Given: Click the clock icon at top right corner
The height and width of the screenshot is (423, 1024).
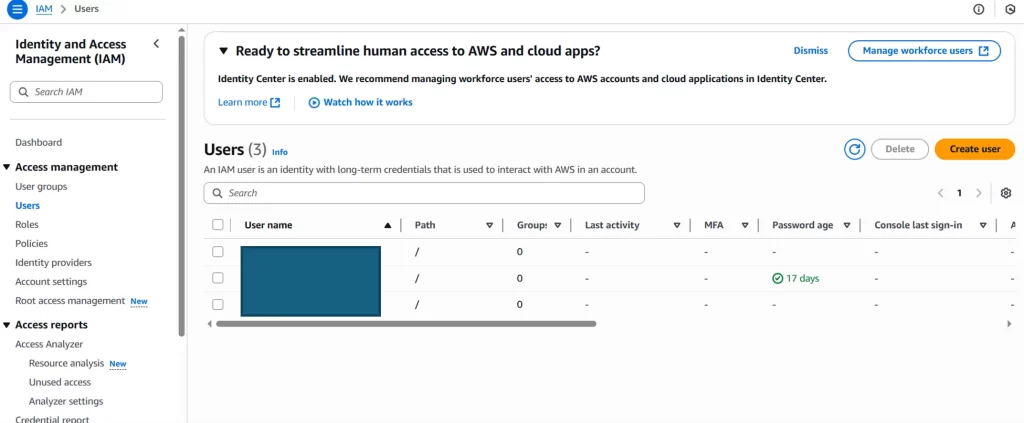Looking at the screenshot, I should pos(1011,9).
